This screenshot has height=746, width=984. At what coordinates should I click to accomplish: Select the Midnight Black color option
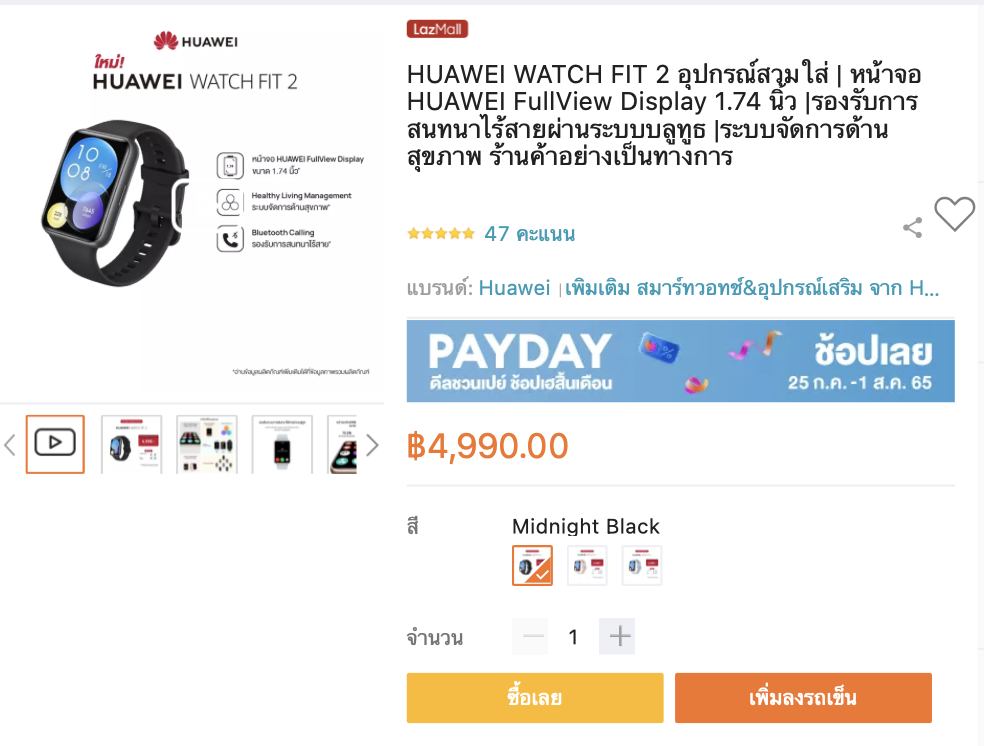click(x=532, y=566)
